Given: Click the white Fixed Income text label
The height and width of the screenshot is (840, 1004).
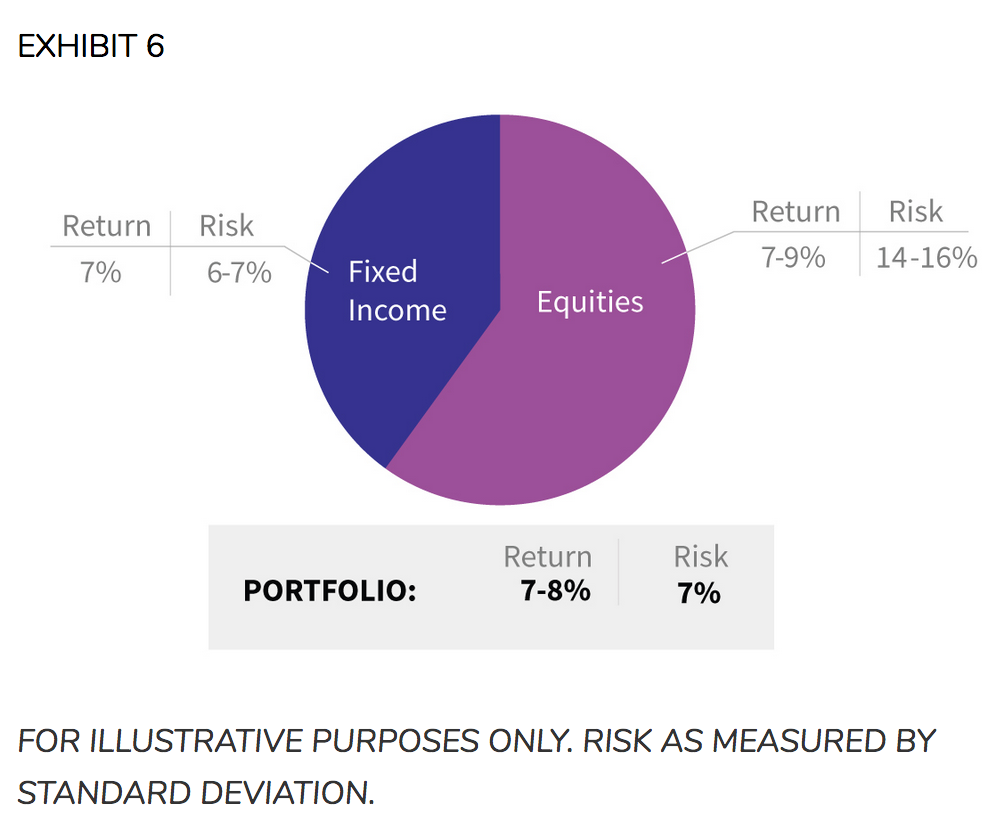Looking at the screenshot, I should 396,291.
